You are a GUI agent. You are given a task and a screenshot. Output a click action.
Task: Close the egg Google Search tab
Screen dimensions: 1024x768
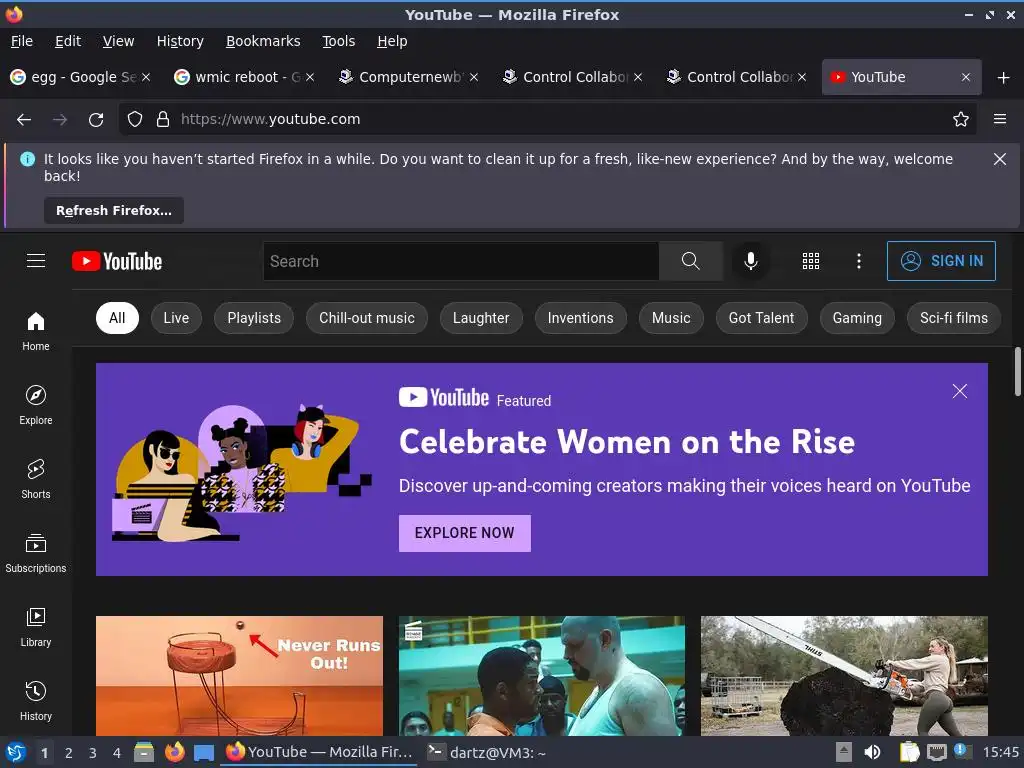click(x=146, y=77)
